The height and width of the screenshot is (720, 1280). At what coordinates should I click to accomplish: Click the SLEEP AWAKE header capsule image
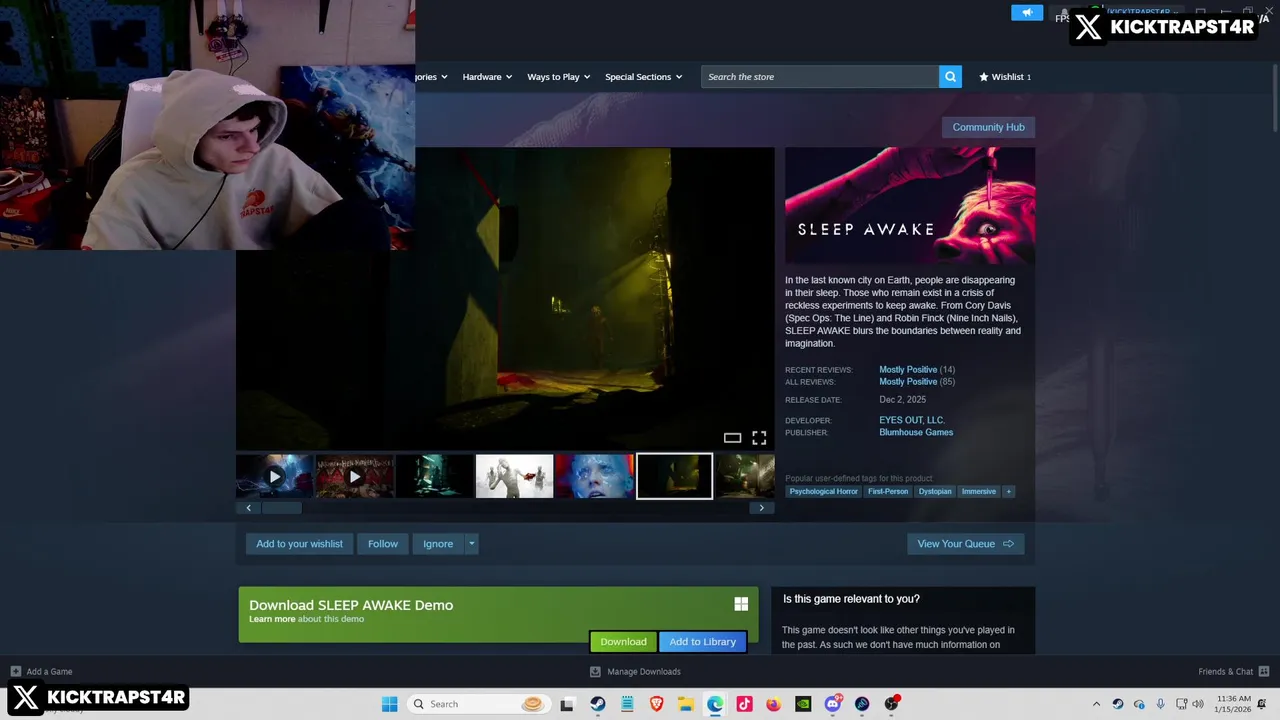point(910,206)
